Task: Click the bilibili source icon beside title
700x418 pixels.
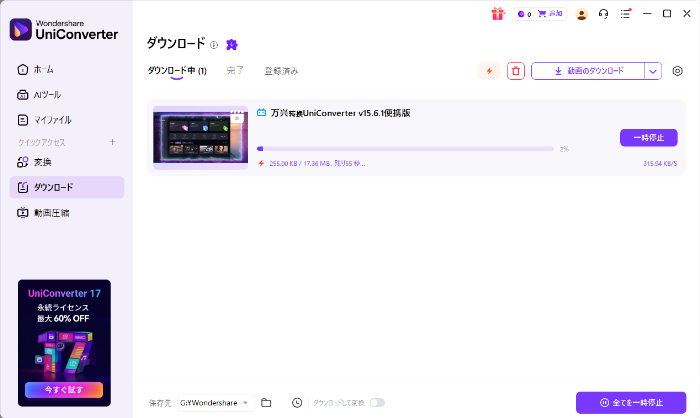Action: [x=262, y=113]
